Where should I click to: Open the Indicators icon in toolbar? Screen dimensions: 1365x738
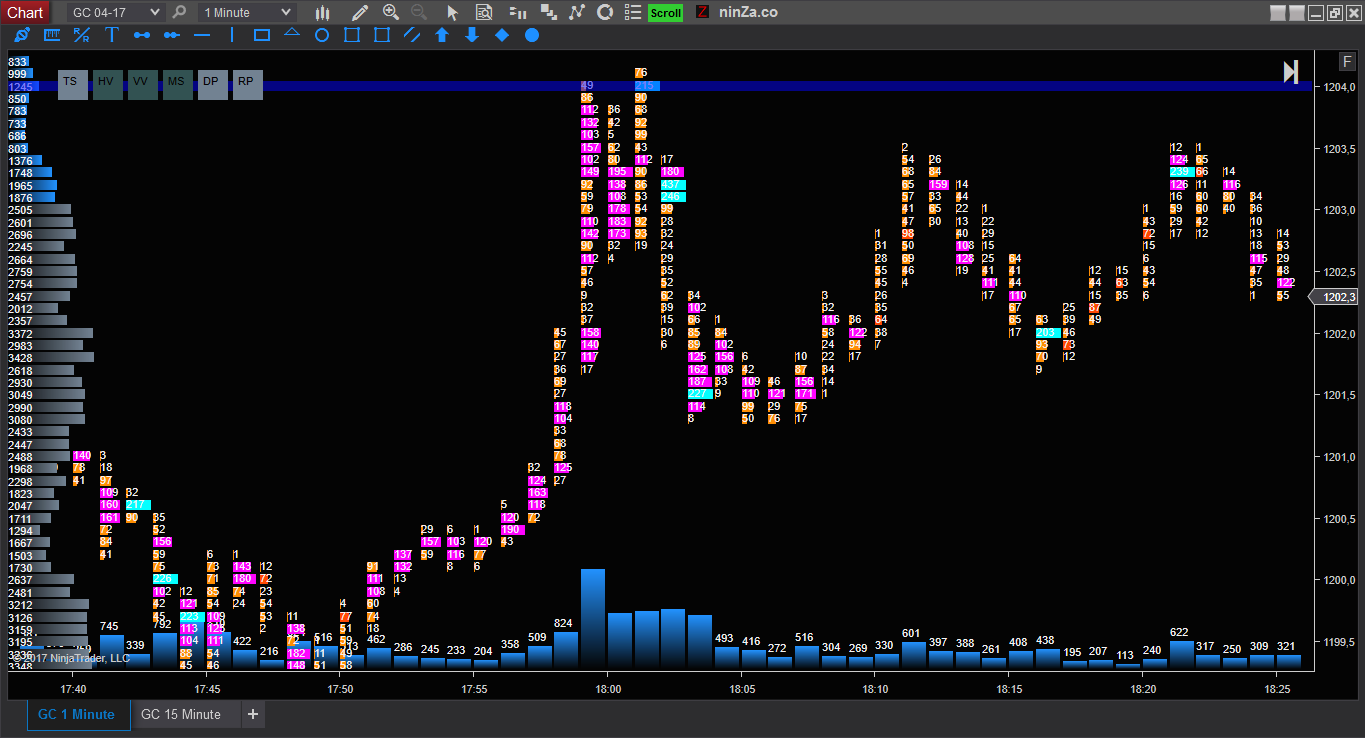[x=576, y=13]
